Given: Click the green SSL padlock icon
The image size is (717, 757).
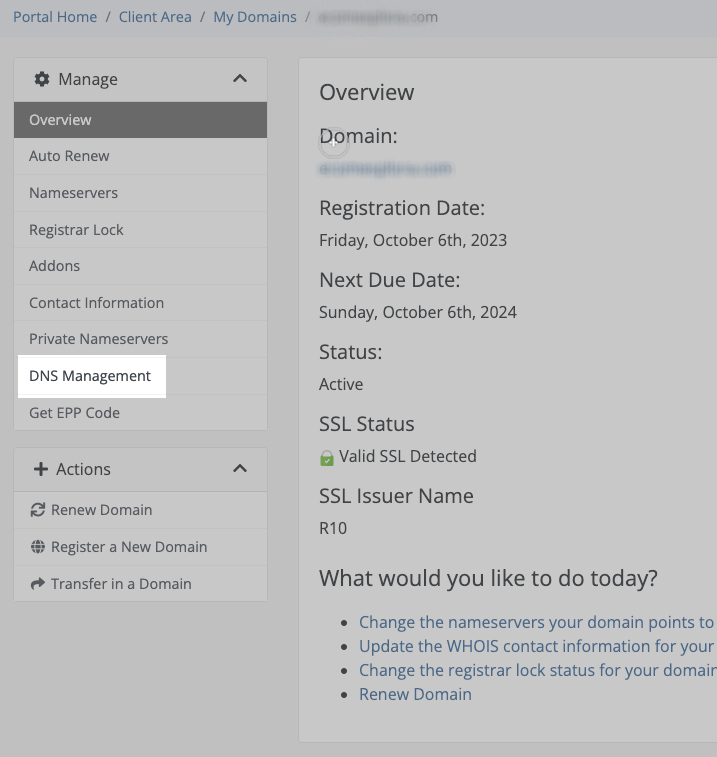Looking at the screenshot, I should [x=327, y=458].
